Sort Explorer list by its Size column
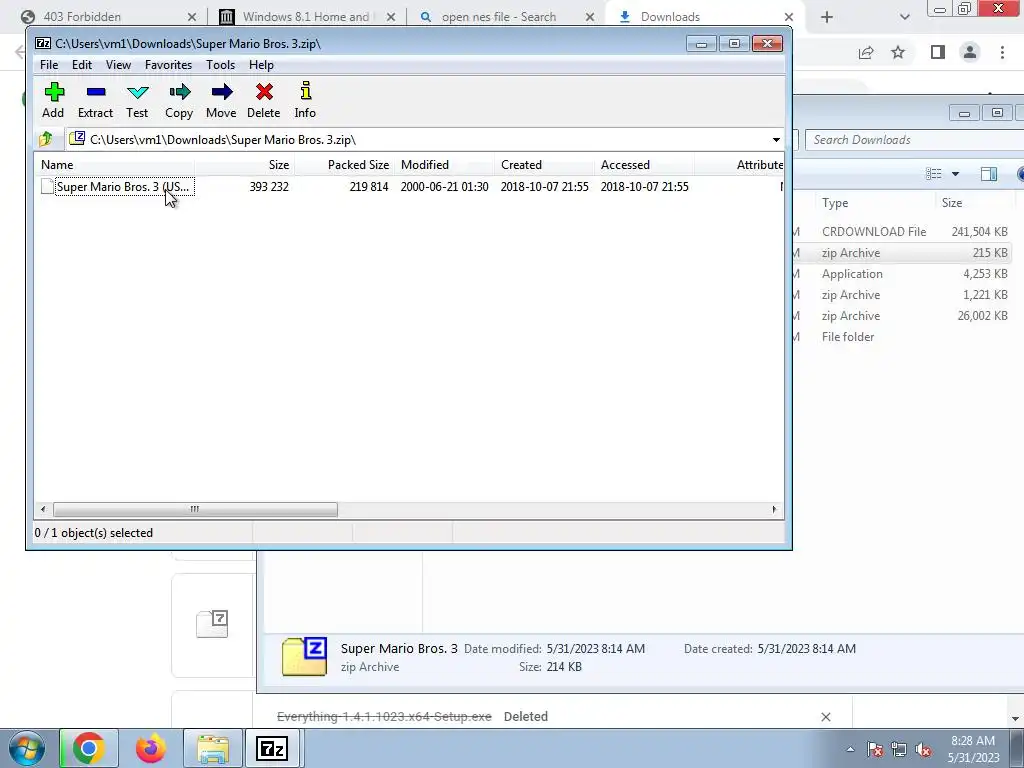 pos(976,203)
